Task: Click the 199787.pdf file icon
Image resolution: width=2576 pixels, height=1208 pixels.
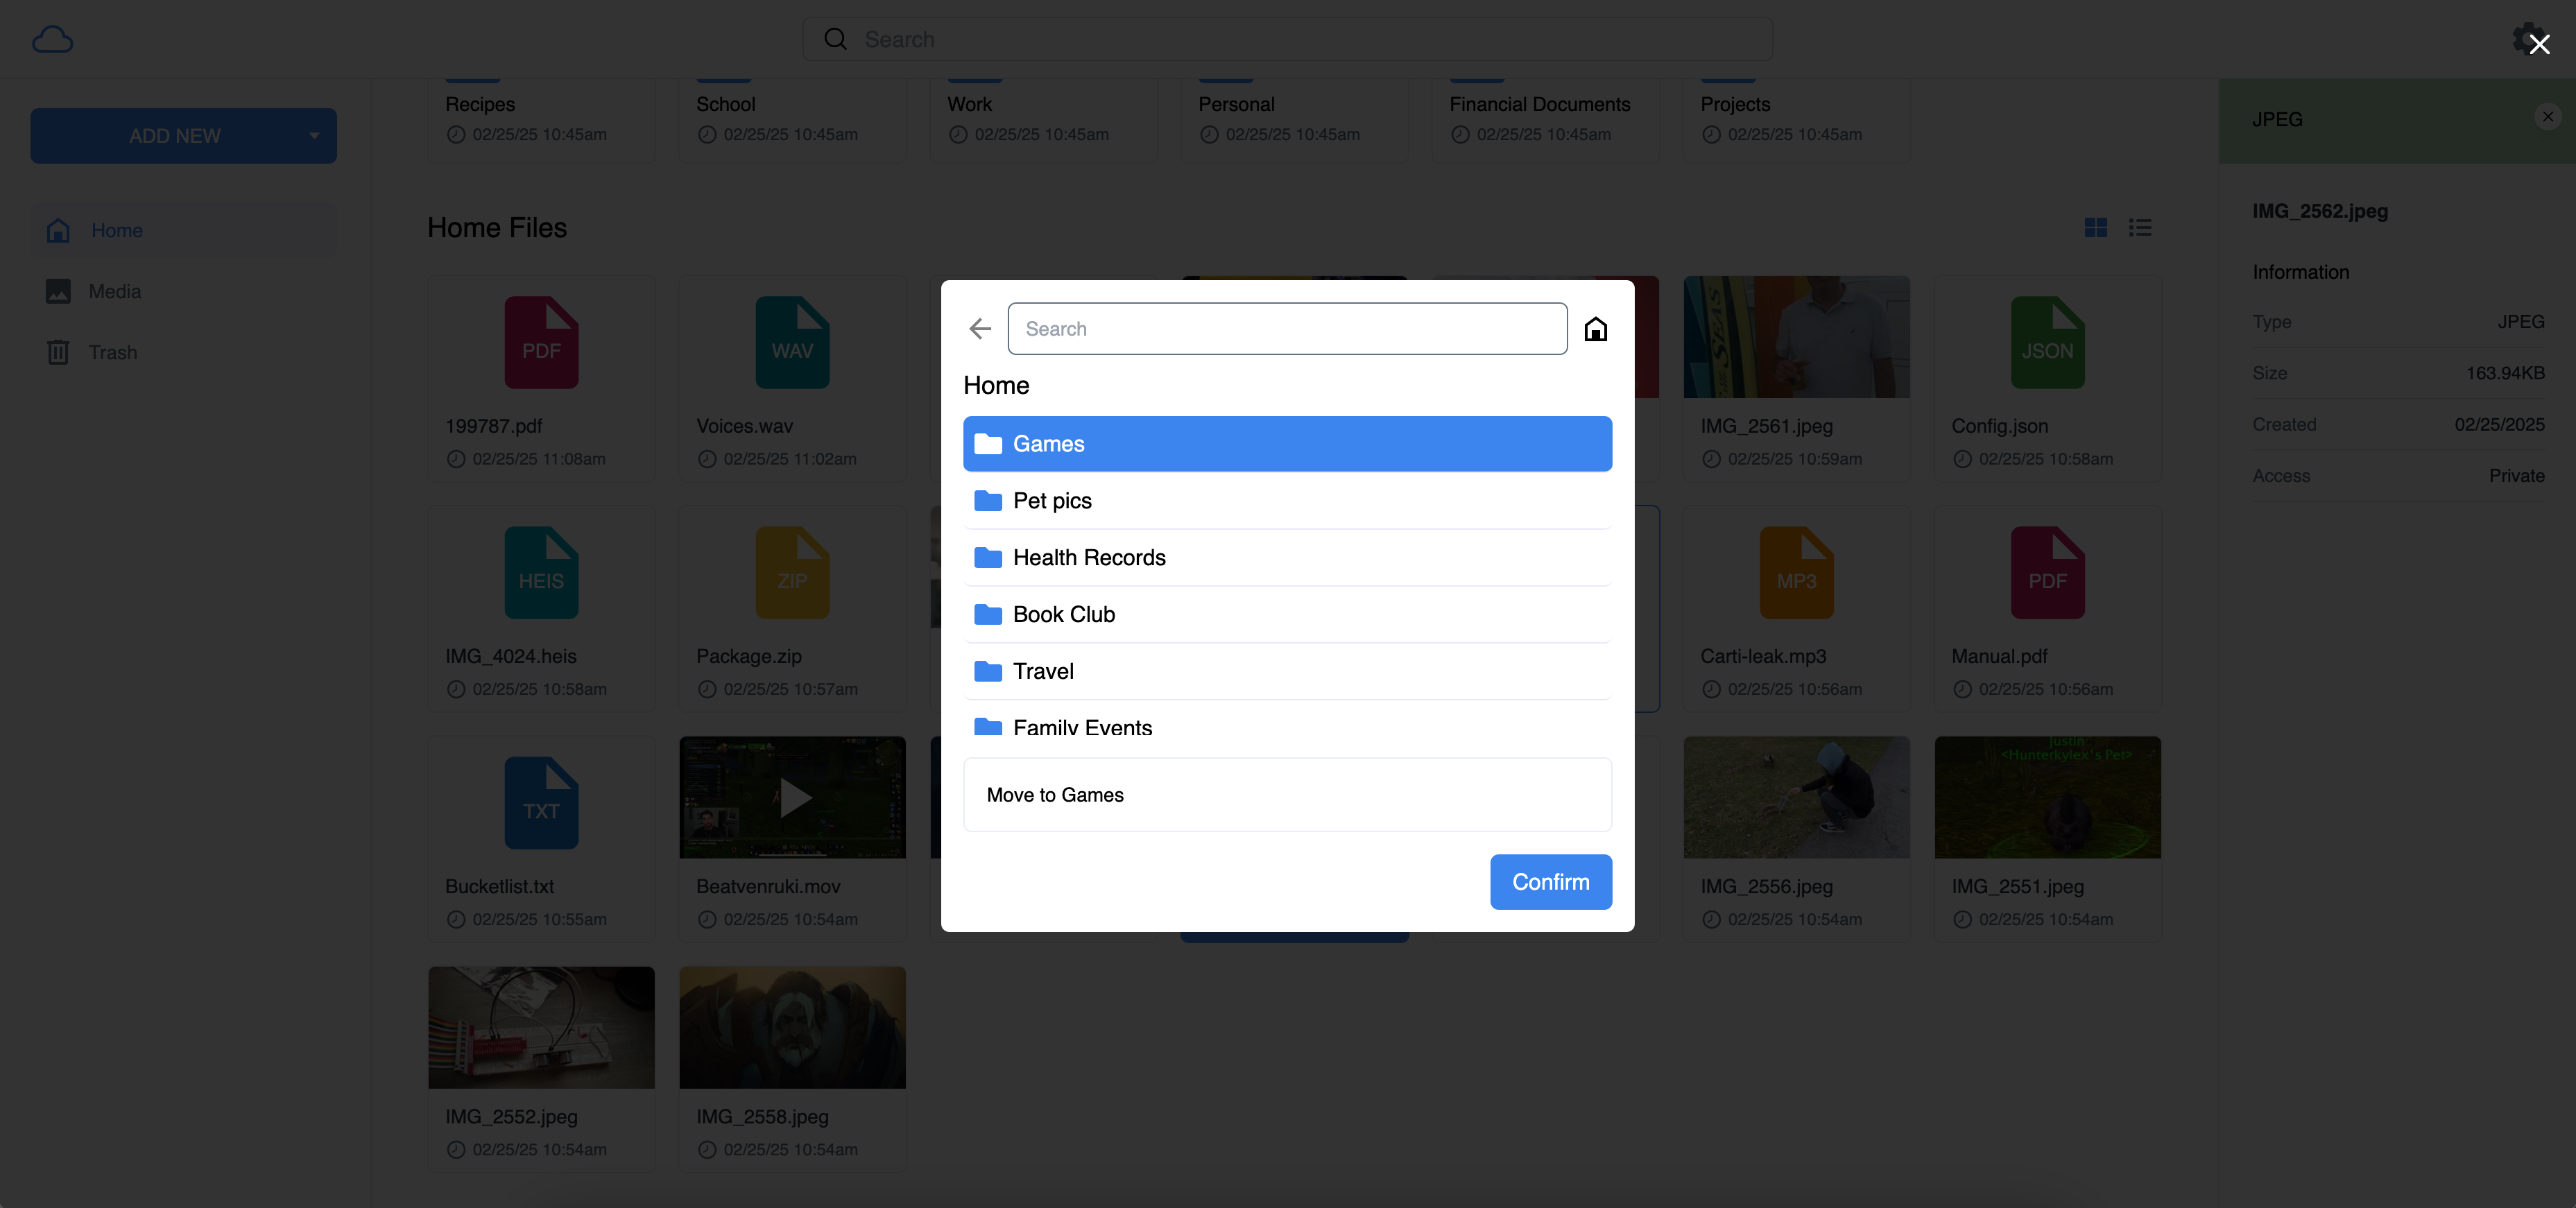Action: 541,343
